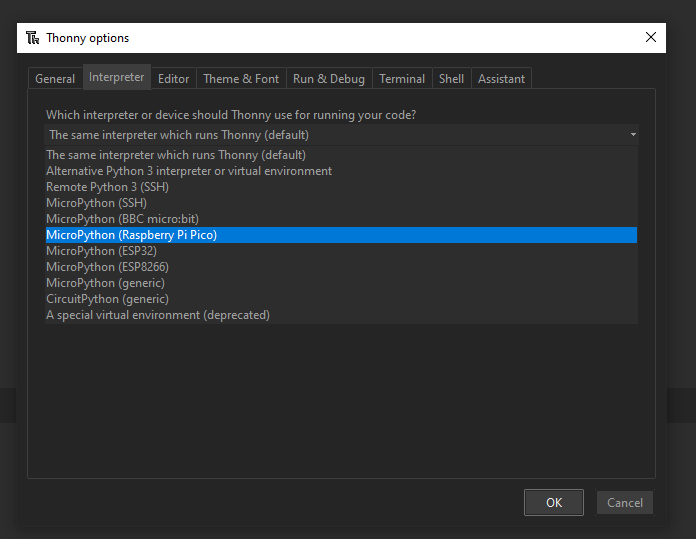Switch to the Editor tab
This screenshot has width=696, height=539.
pos(174,79)
